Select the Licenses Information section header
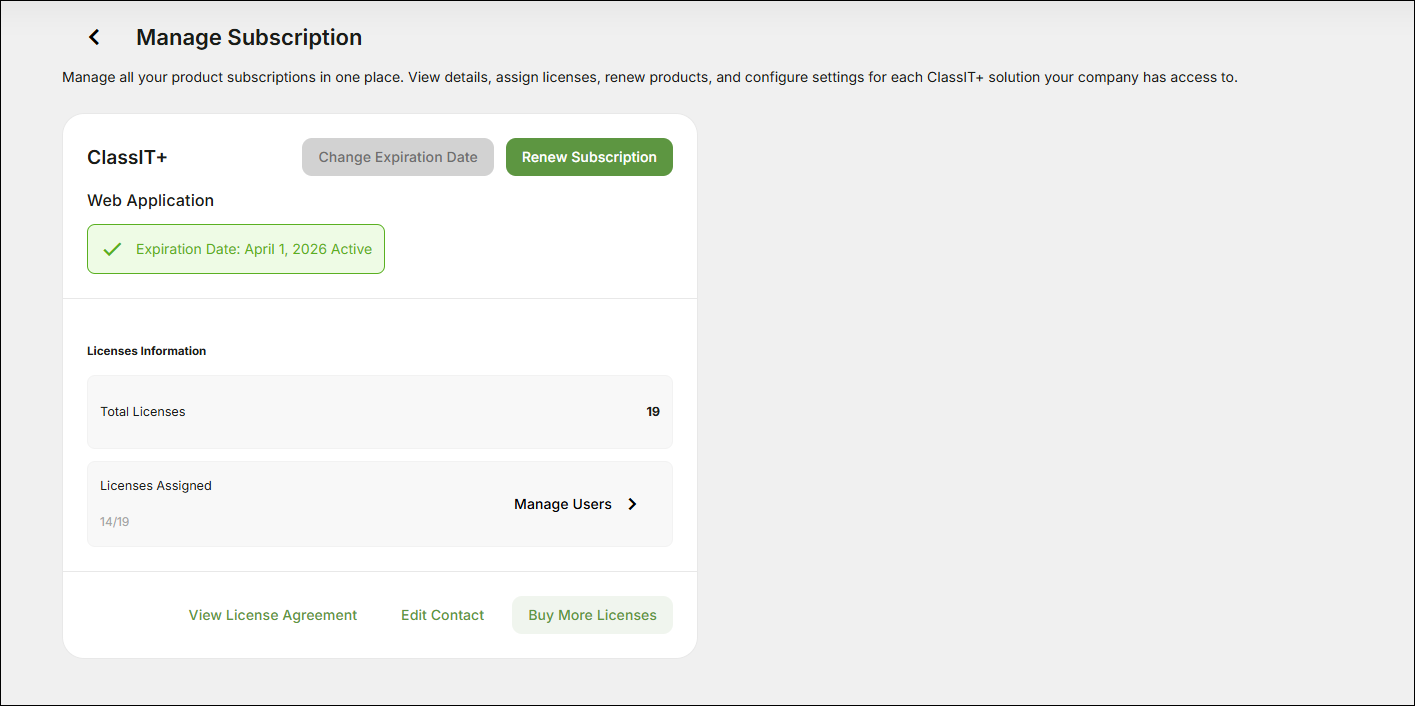The height and width of the screenshot is (706, 1415). click(146, 351)
